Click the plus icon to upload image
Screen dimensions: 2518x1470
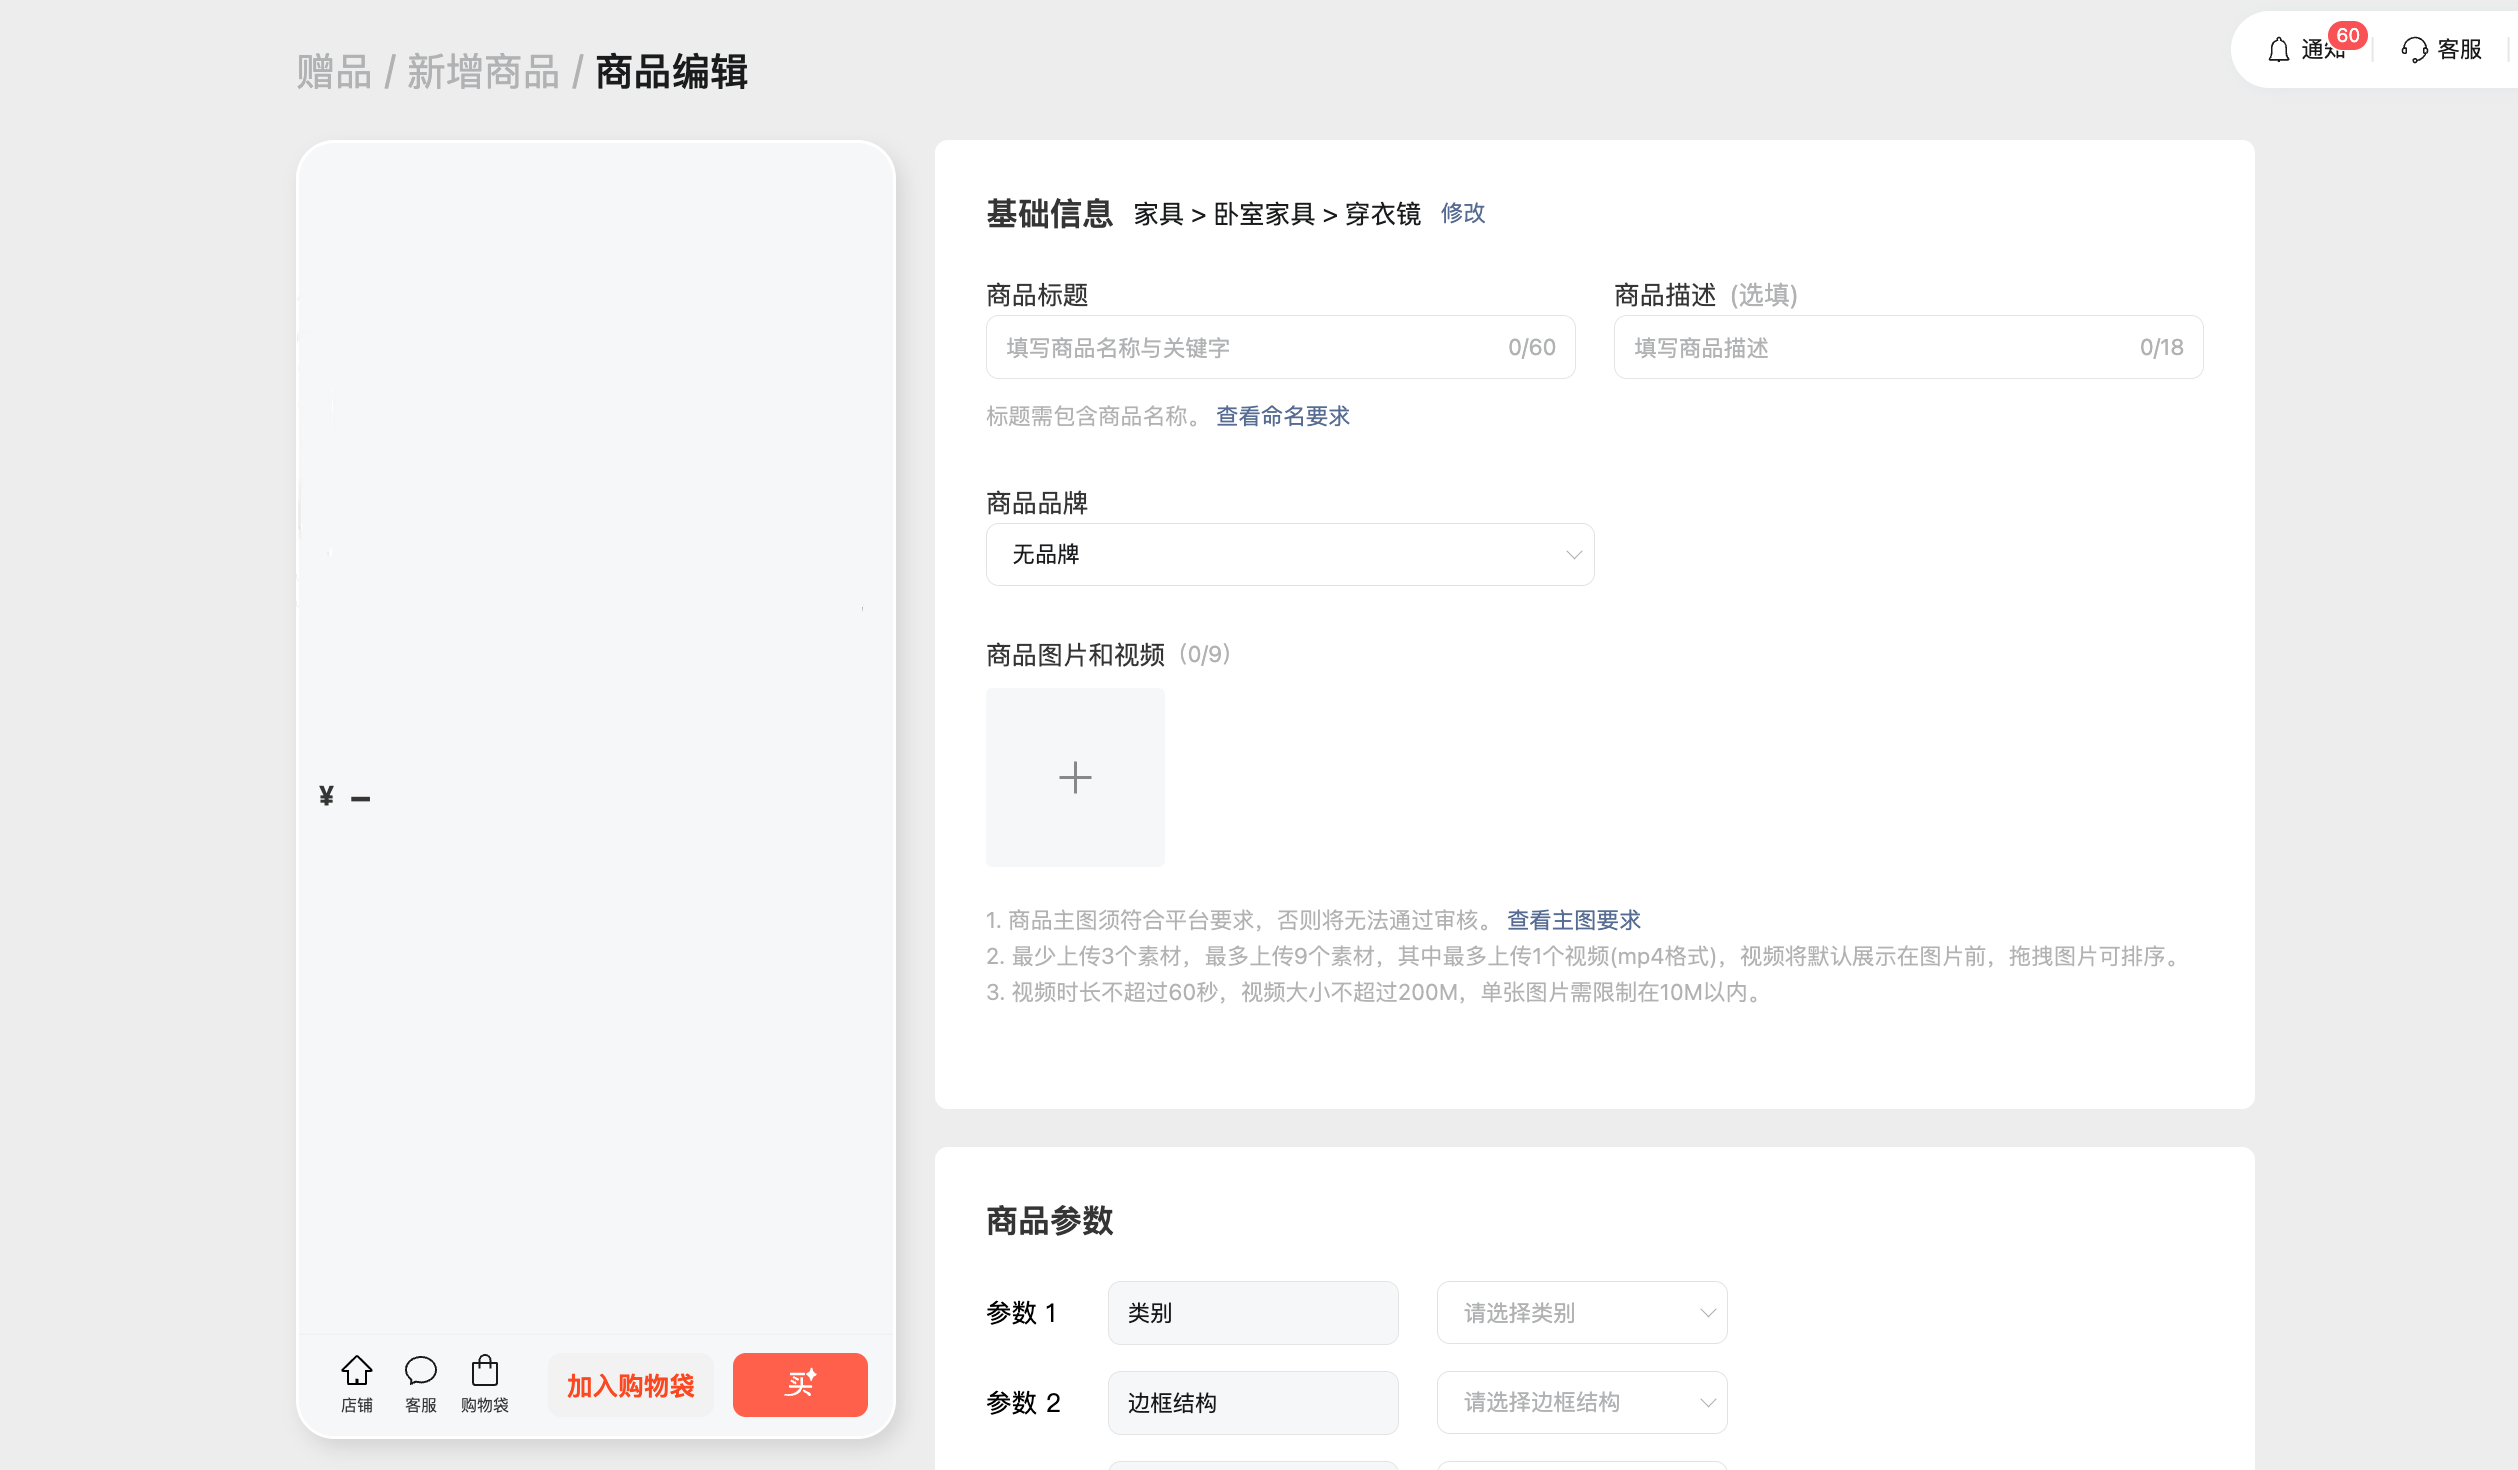tap(1075, 777)
